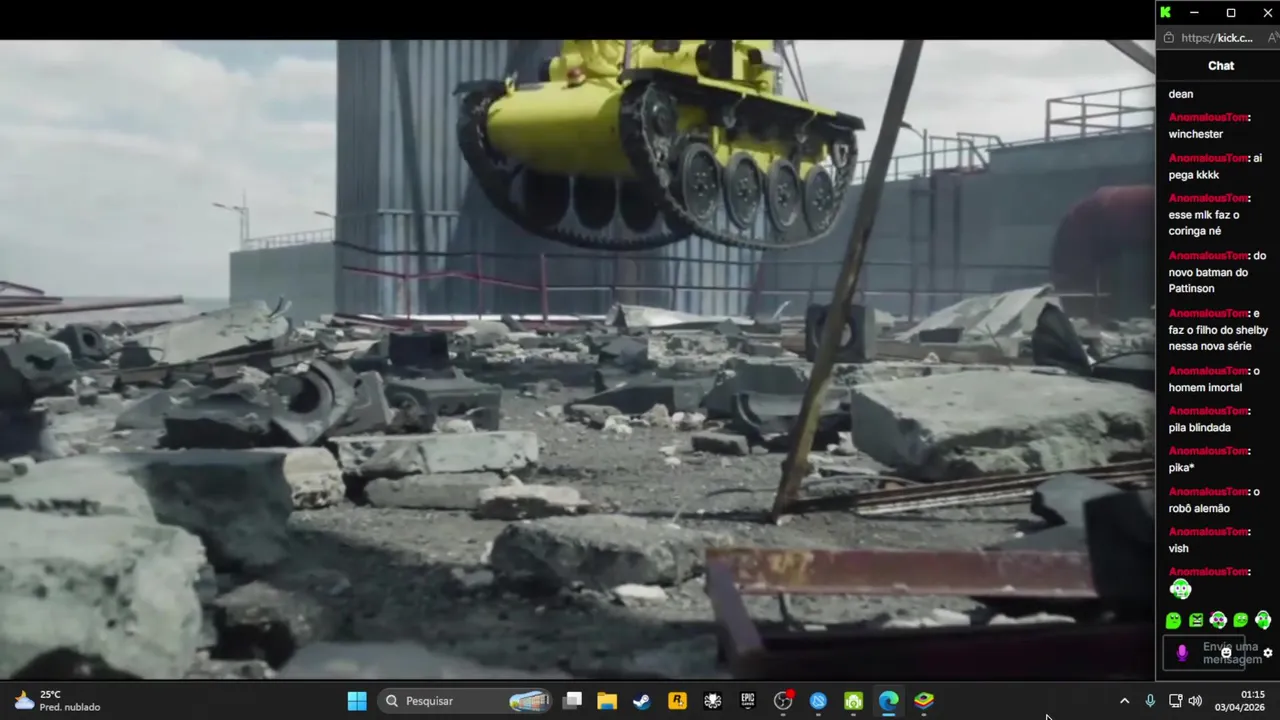The image size is (1280, 720).
Task: Open the Windows Start menu
Action: point(357,701)
